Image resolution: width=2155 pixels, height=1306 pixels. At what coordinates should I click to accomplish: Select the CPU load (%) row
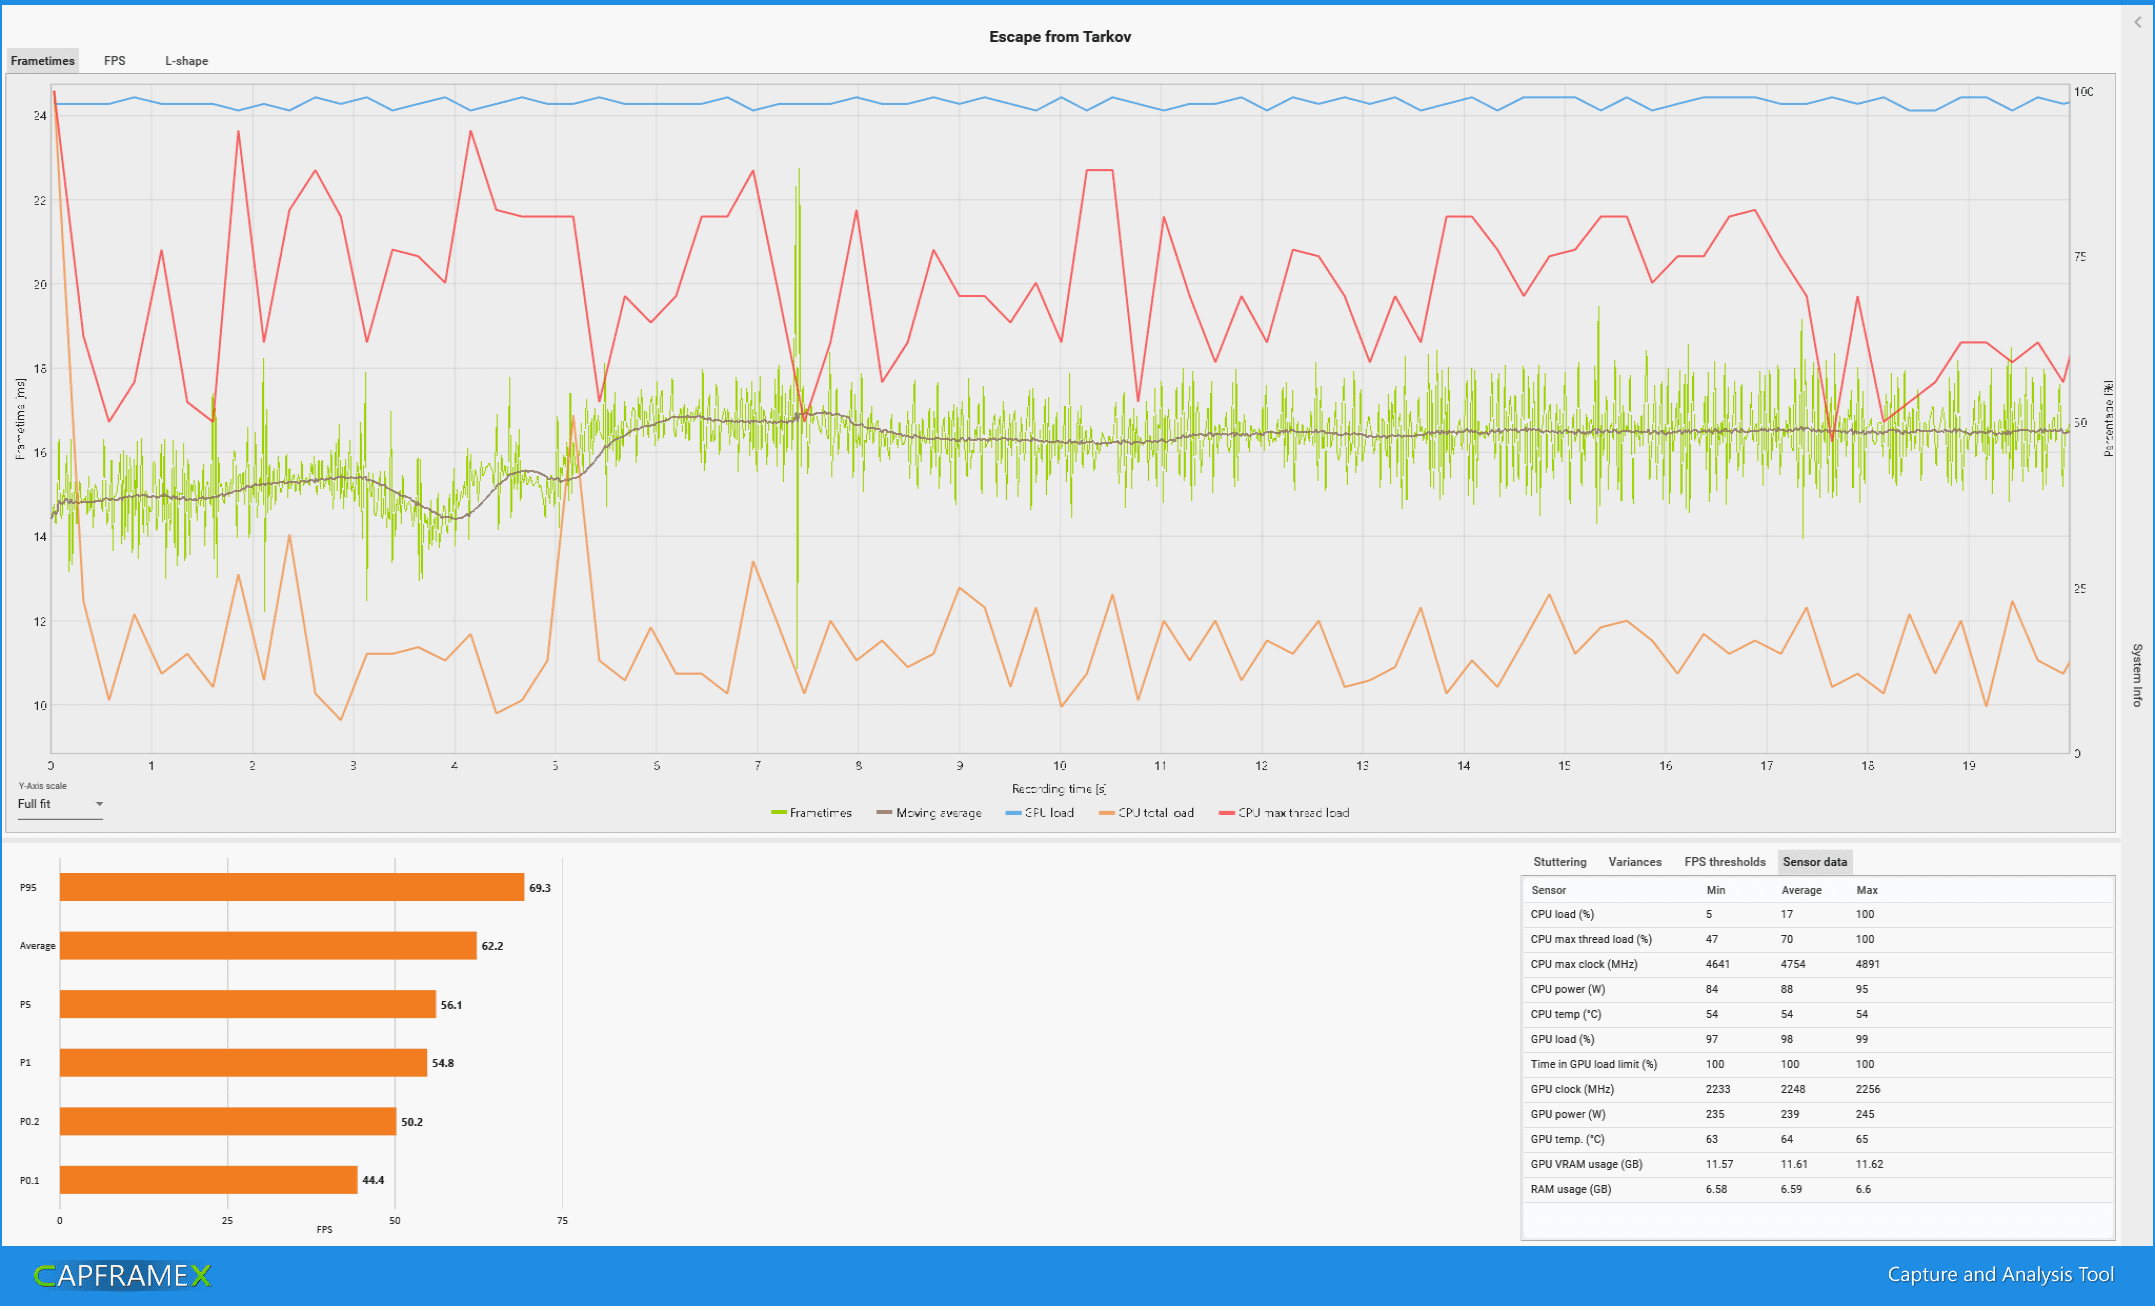coord(1817,914)
